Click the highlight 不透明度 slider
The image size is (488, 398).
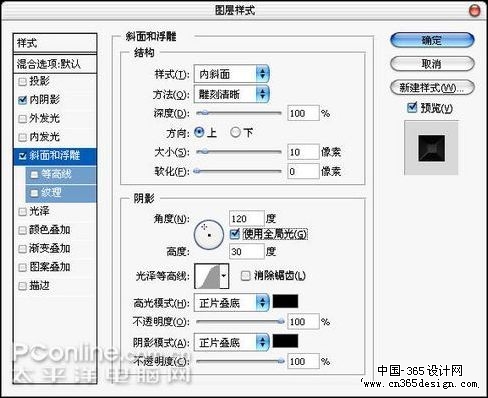[x=239, y=322]
